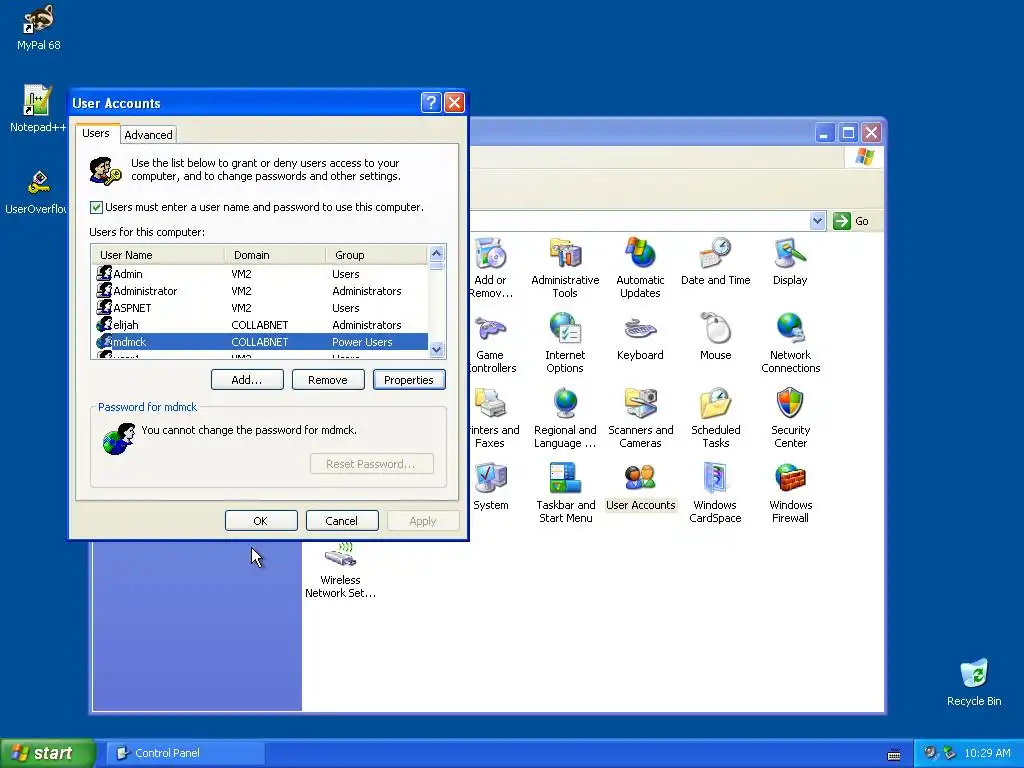Open Mouse settings icon

tap(715, 337)
